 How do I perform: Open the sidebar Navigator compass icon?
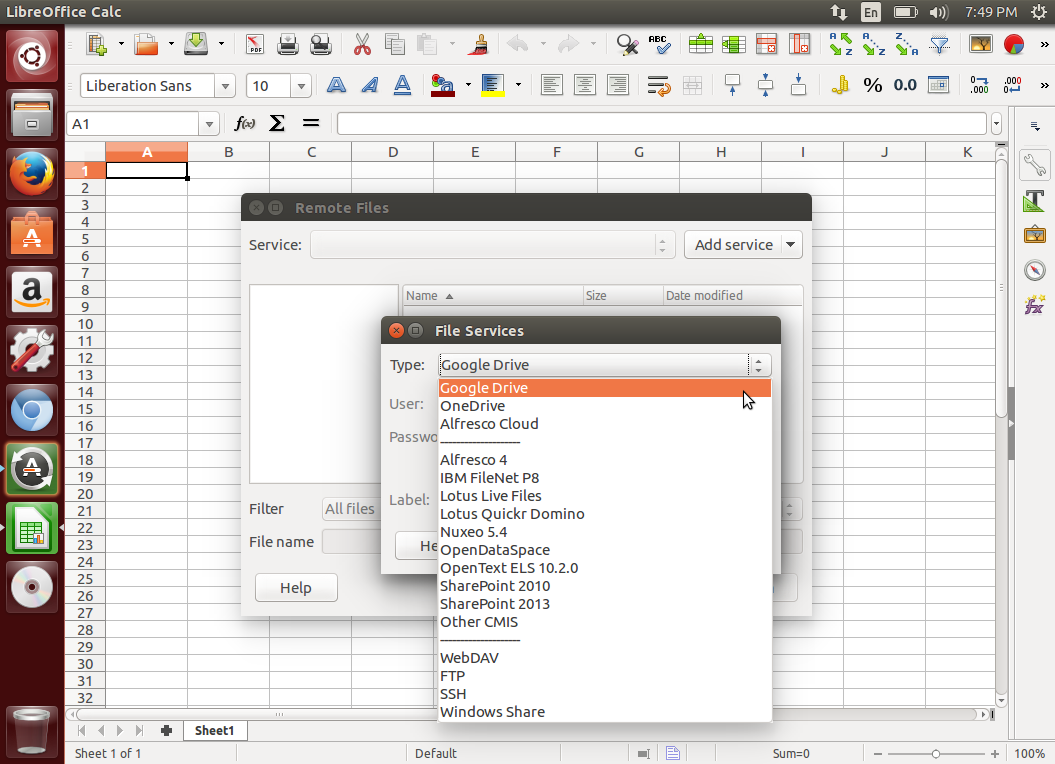(1034, 270)
